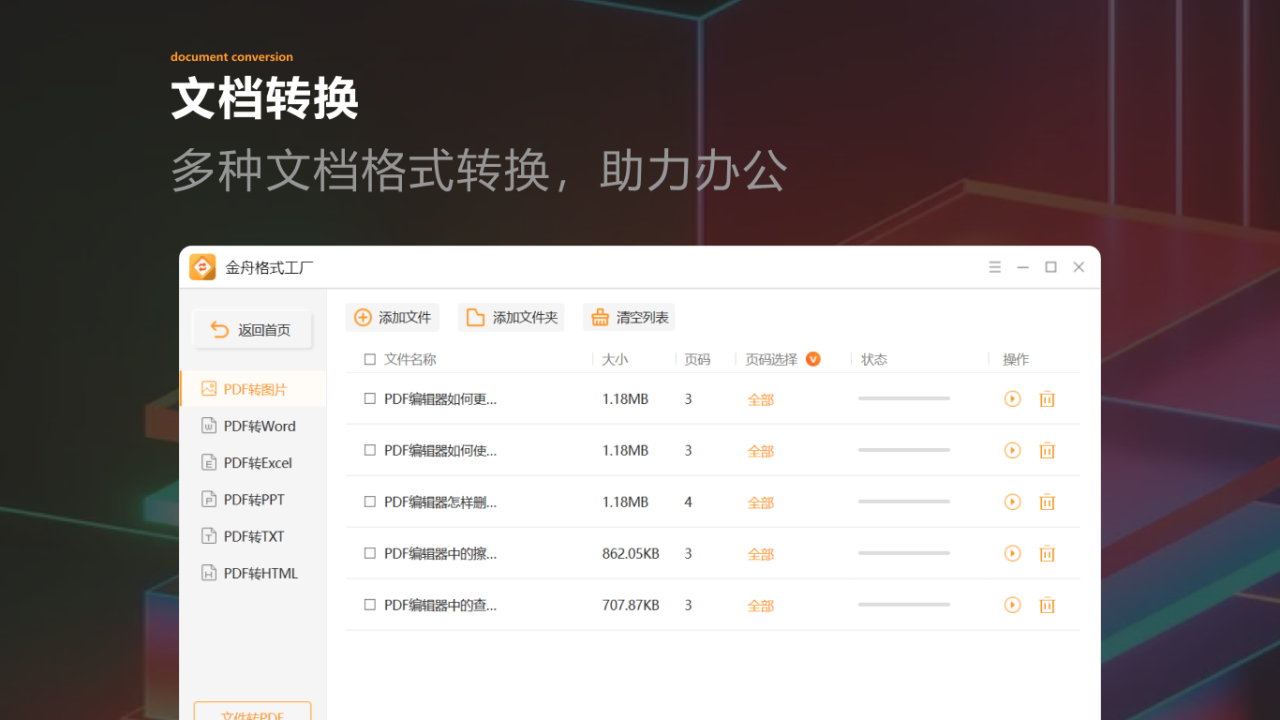
Task: Add files via the 添加文件 plus icon
Action: click(364, 317)
